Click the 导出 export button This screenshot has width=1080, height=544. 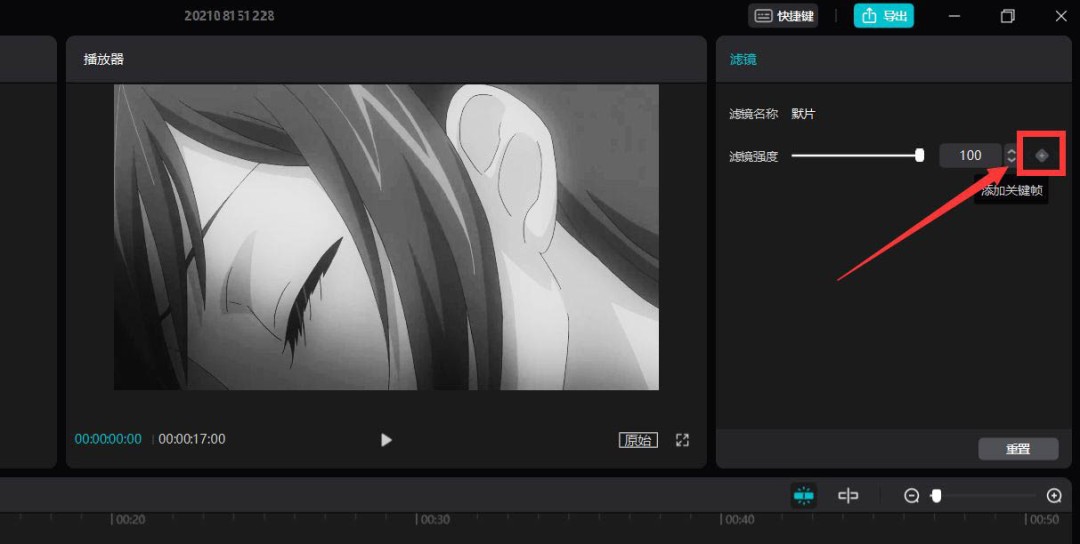click(884, 16)
